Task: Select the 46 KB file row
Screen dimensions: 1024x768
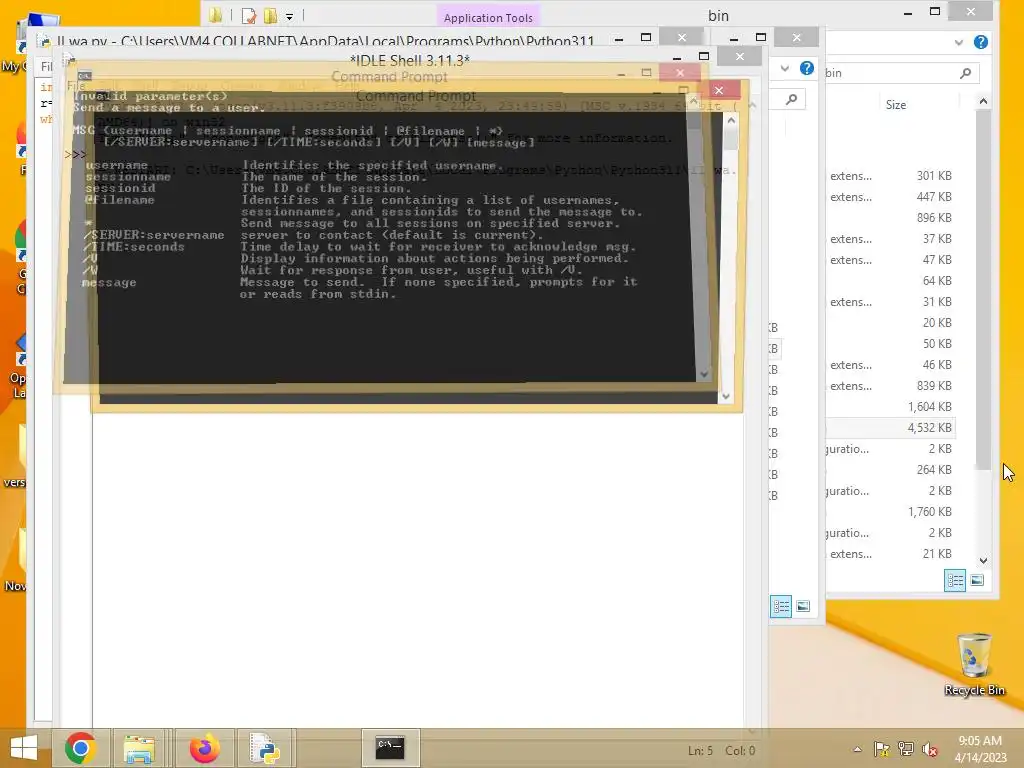Action: point(891,364)
